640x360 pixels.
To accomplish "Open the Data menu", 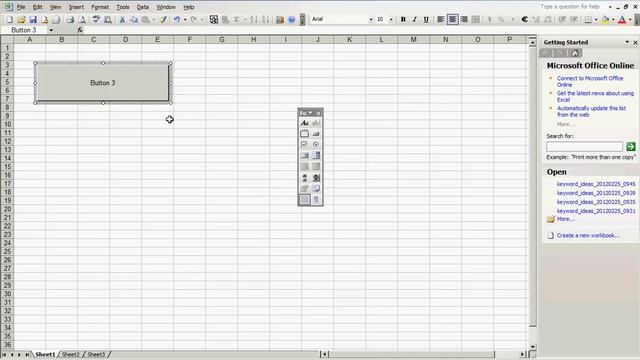I will (142, 7).
